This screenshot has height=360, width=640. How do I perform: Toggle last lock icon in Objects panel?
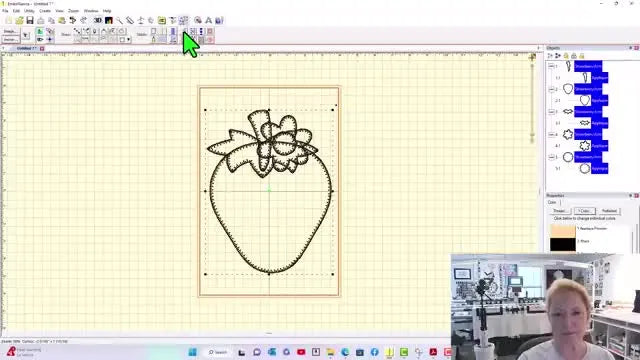pos(582,56)
